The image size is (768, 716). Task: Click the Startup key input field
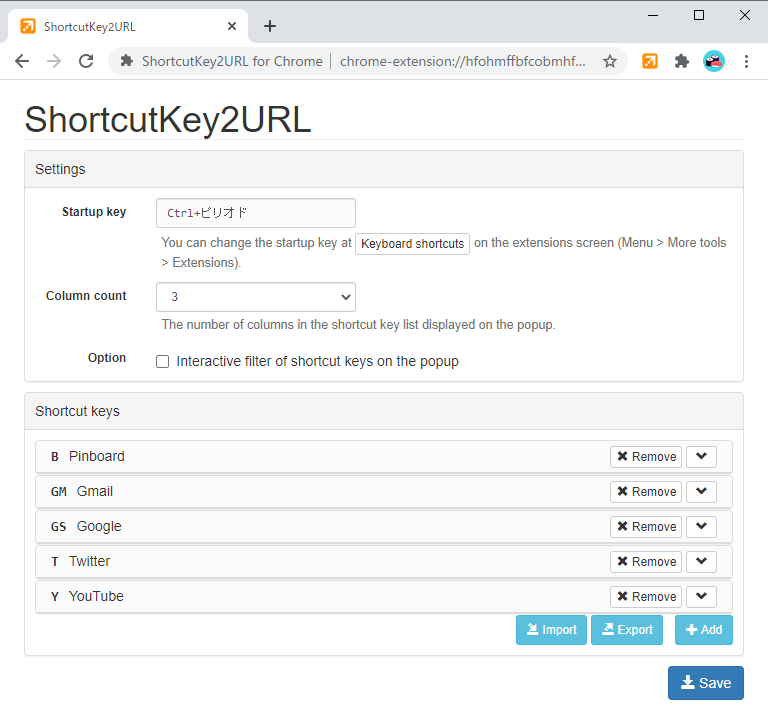(256, 213)
